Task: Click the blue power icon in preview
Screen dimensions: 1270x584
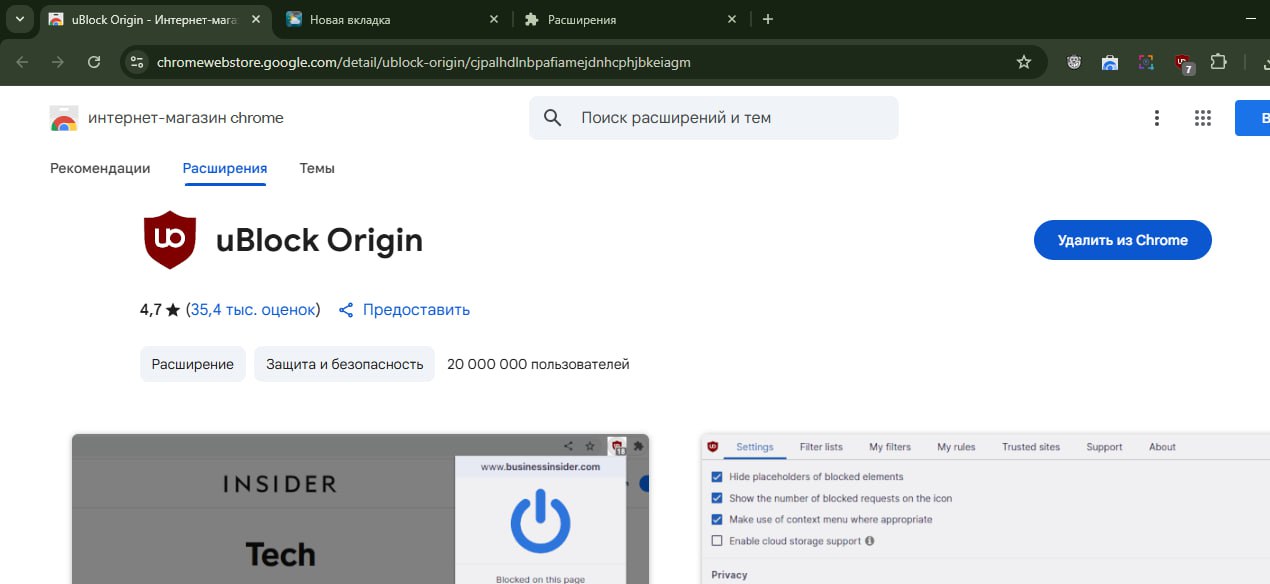Action: [540, 520]
